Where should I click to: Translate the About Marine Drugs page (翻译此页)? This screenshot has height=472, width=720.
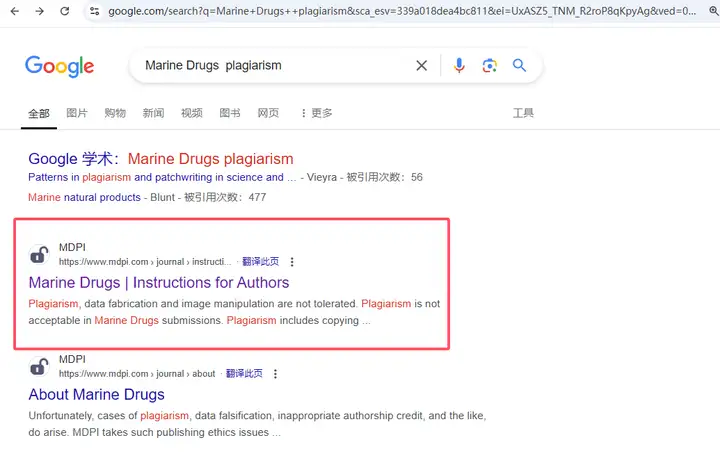pos(244,374)
